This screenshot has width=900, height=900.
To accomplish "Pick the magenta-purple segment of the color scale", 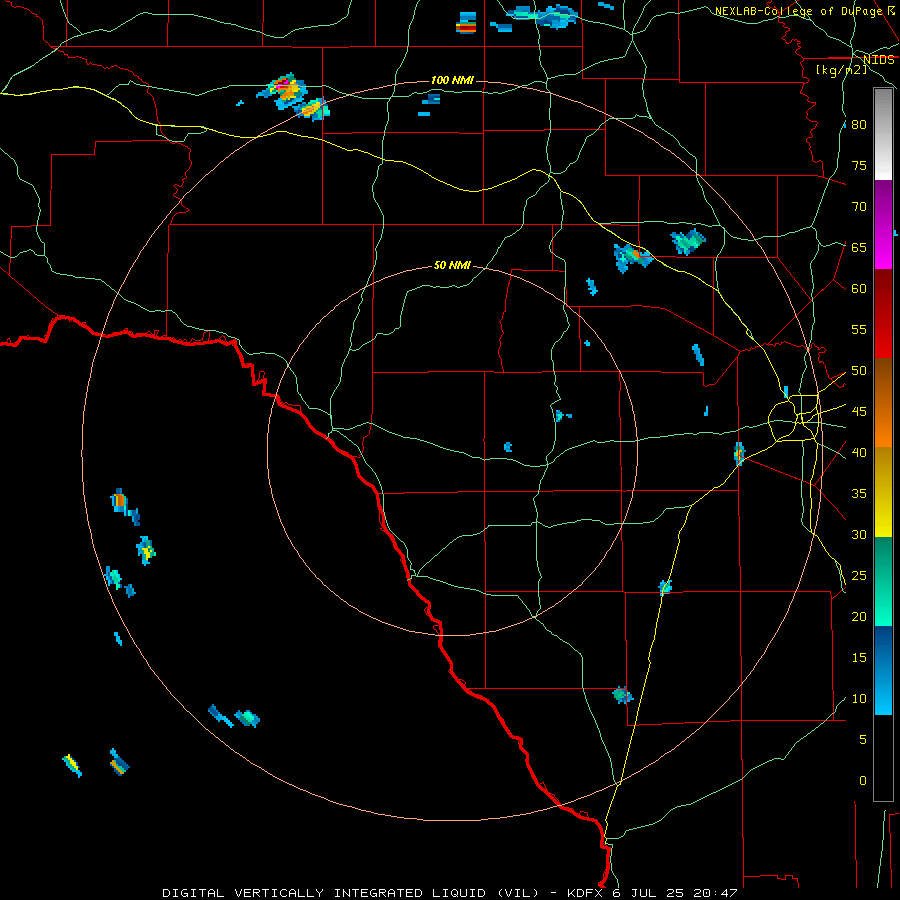I will pyautogui.click(x=883, y=225).
